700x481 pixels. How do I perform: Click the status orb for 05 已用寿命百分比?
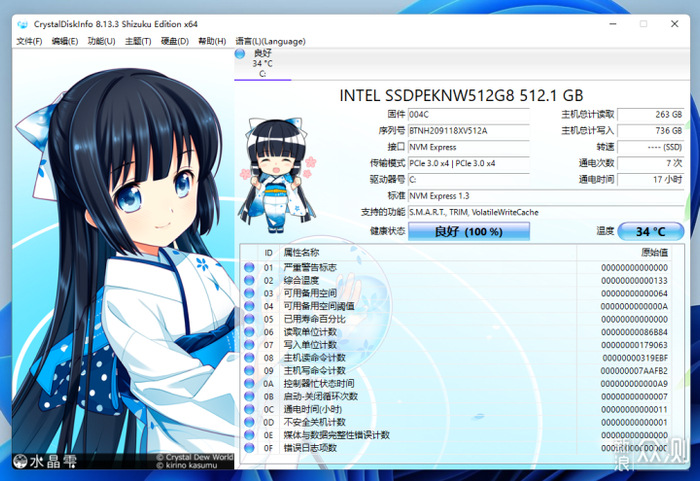coord(249,319)
